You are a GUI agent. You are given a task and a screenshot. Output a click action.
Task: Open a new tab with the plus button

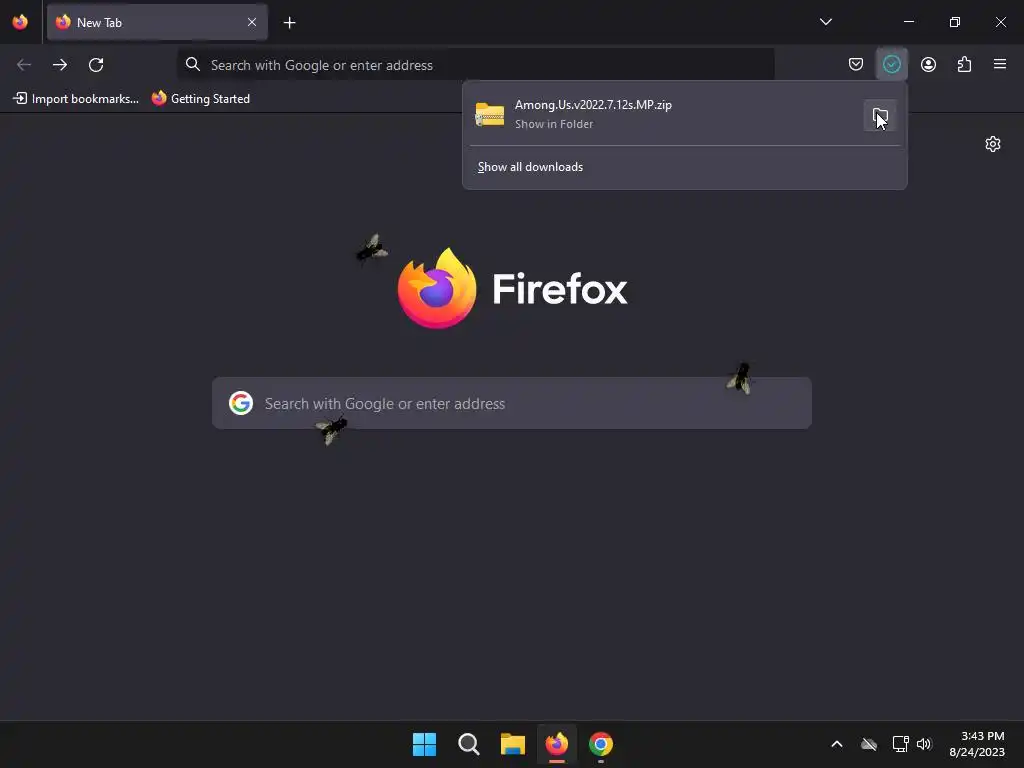pos(289,23)
